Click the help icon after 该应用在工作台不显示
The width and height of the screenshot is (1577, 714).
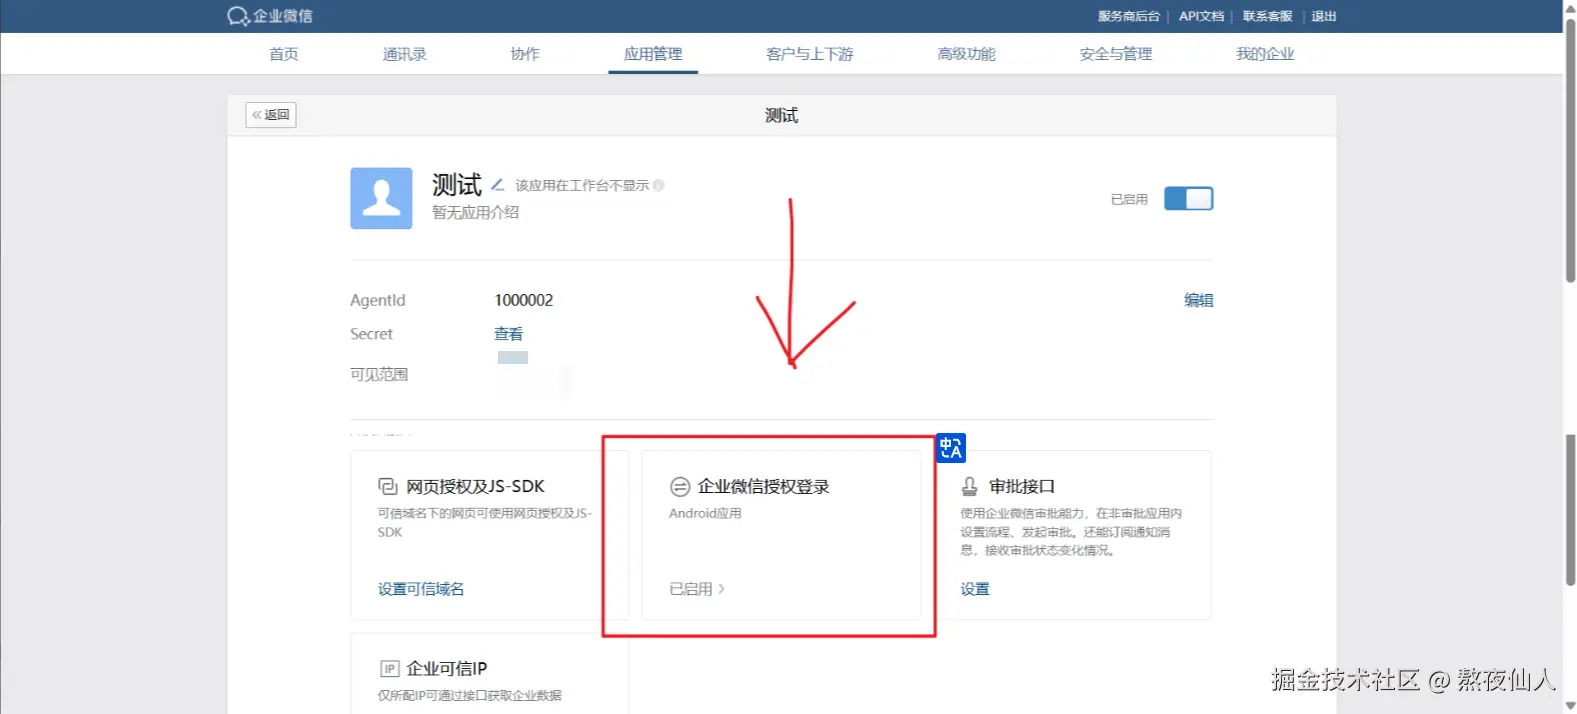pyautogui.click(x=658, y=185)
